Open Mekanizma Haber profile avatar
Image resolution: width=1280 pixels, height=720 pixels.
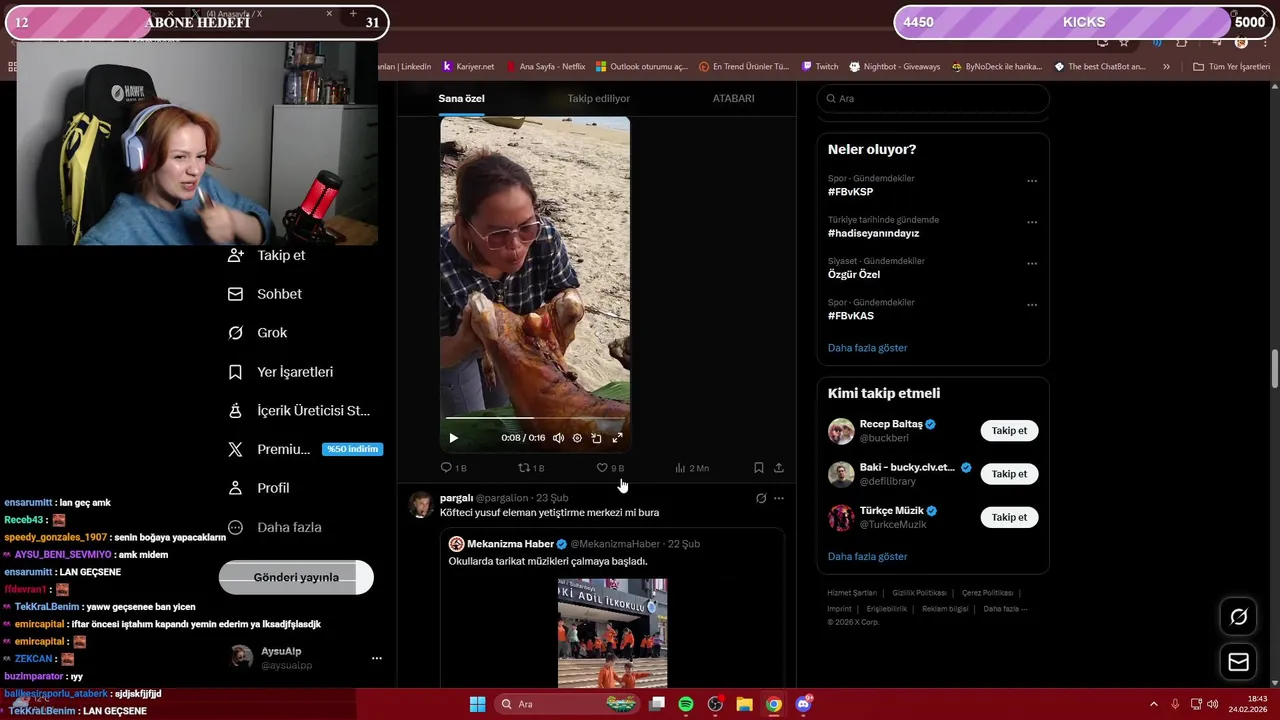[456, 544]
